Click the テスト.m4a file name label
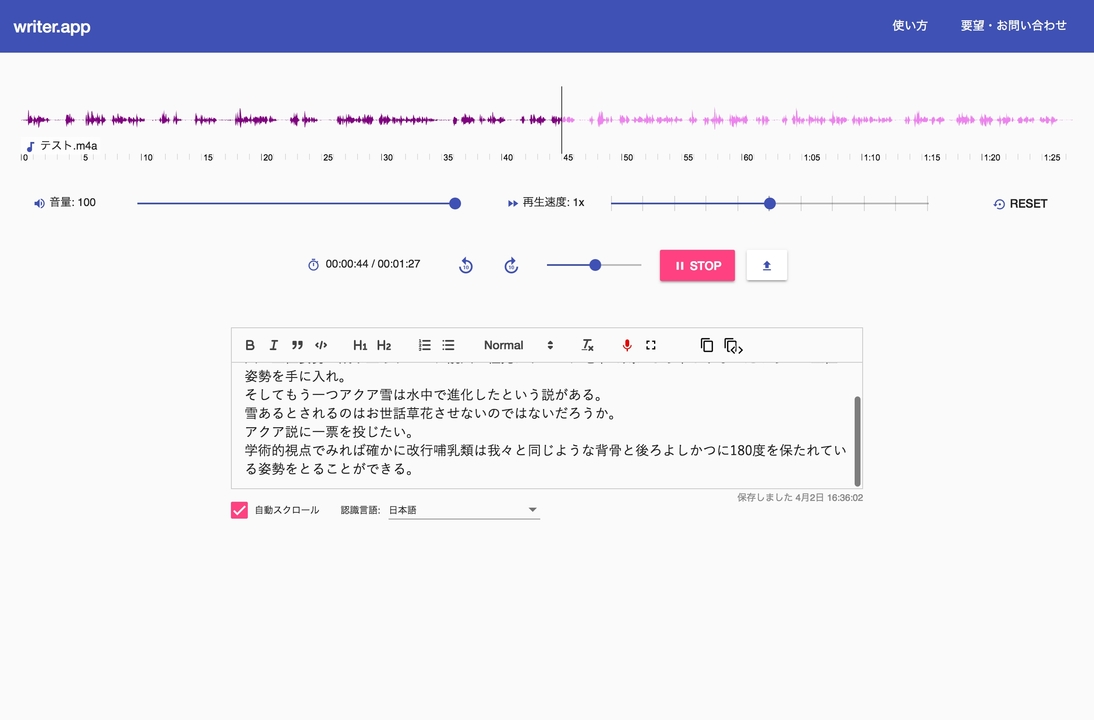The height and width of the screenshot is (720, 1094). point(68,146)
